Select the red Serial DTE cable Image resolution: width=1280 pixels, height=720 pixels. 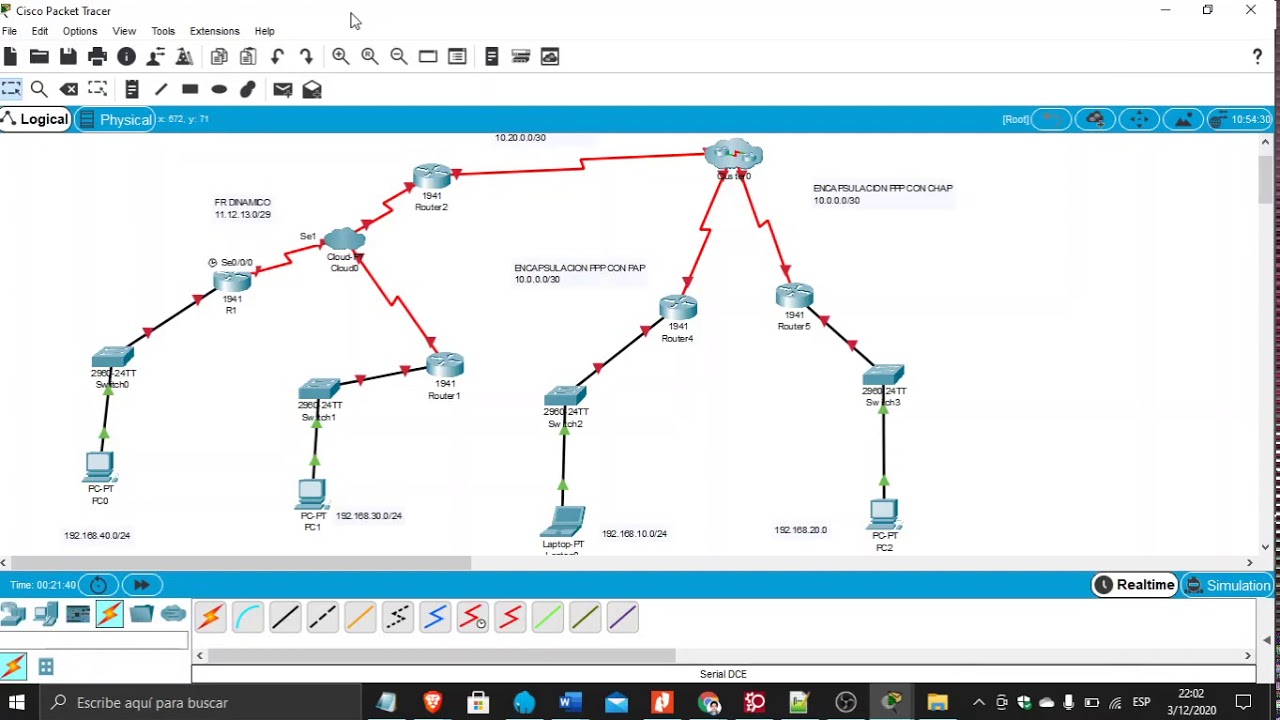(x=510, y=617)
